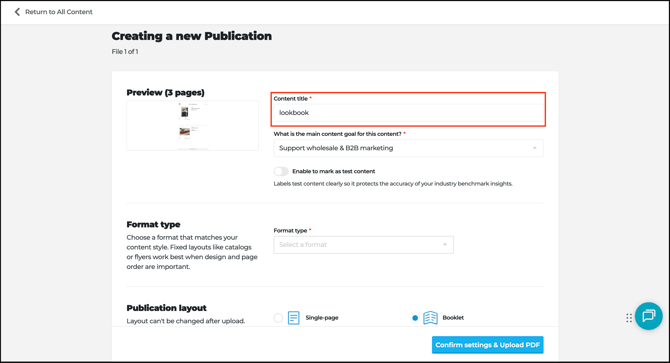Click the drag handle dots beside chat icon
The width and height of the screenshot is (670, 363).
[629, 318]
